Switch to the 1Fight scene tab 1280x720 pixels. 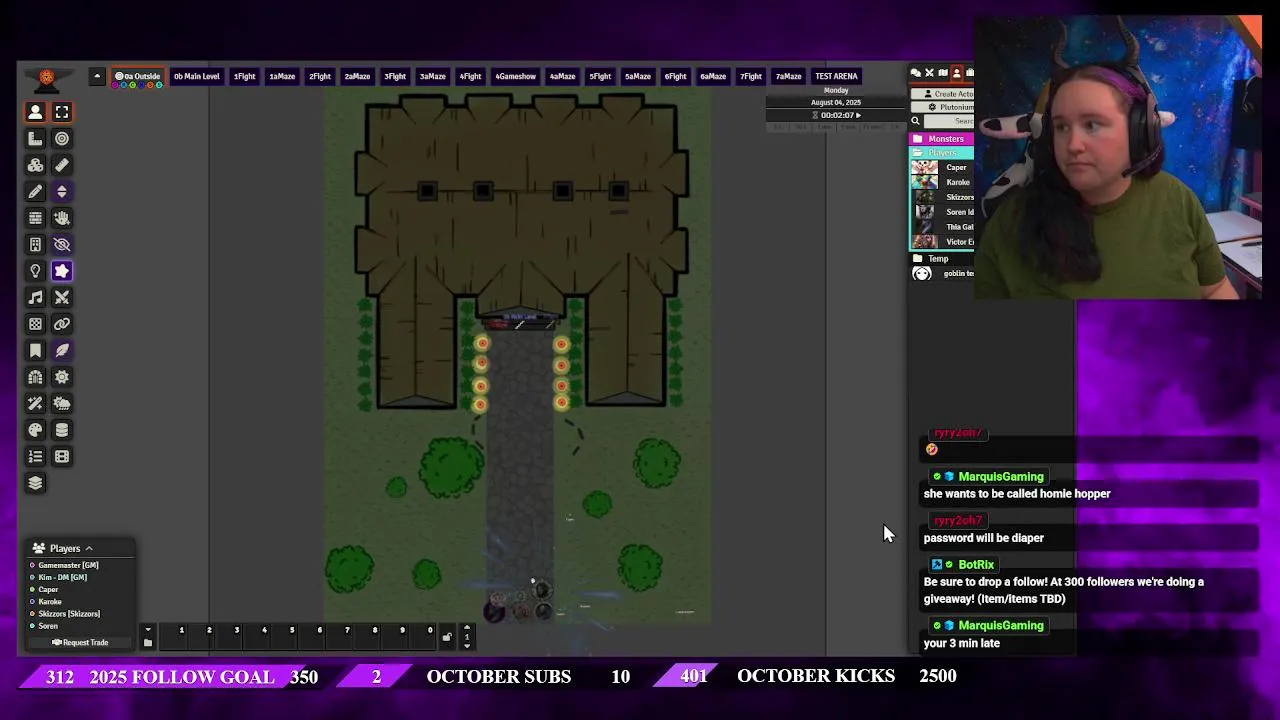coord(244,76)
